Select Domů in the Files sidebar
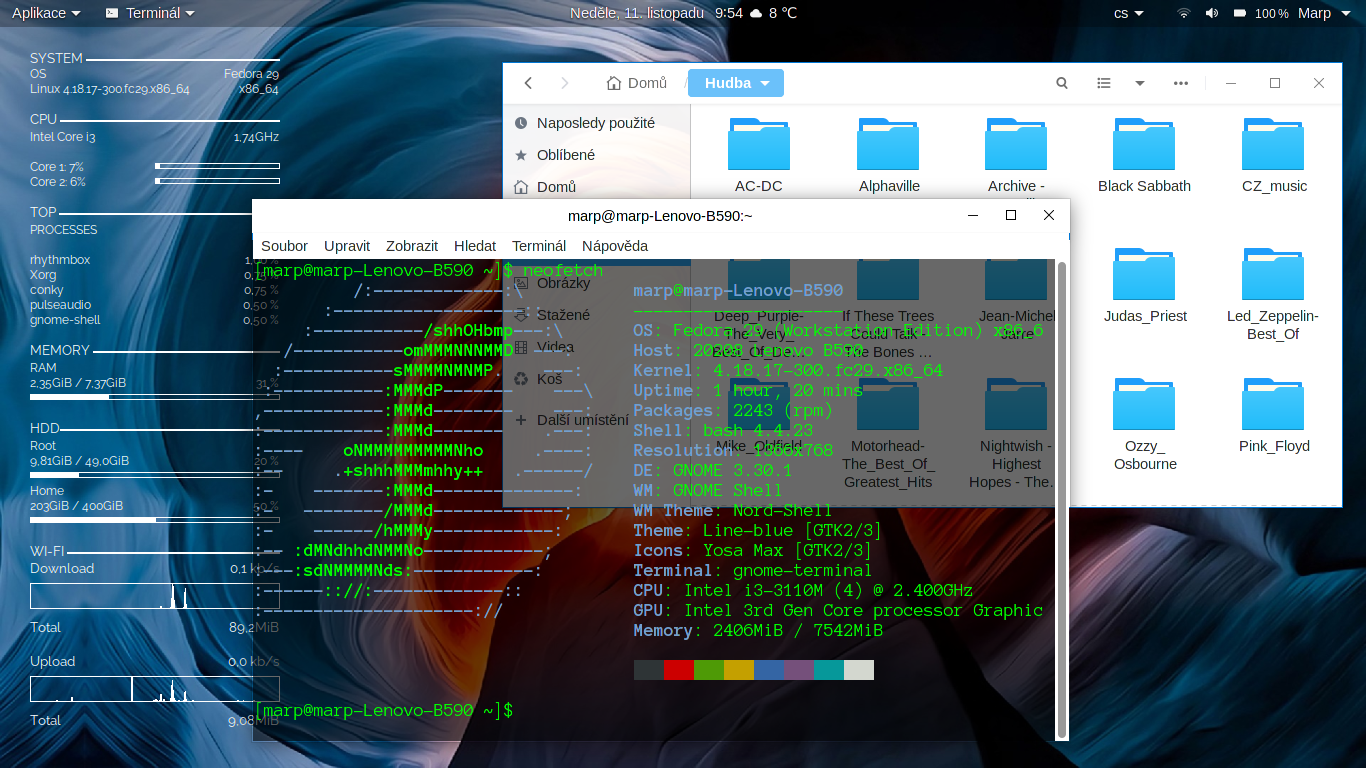1366x768 pixels. [596, 187]
